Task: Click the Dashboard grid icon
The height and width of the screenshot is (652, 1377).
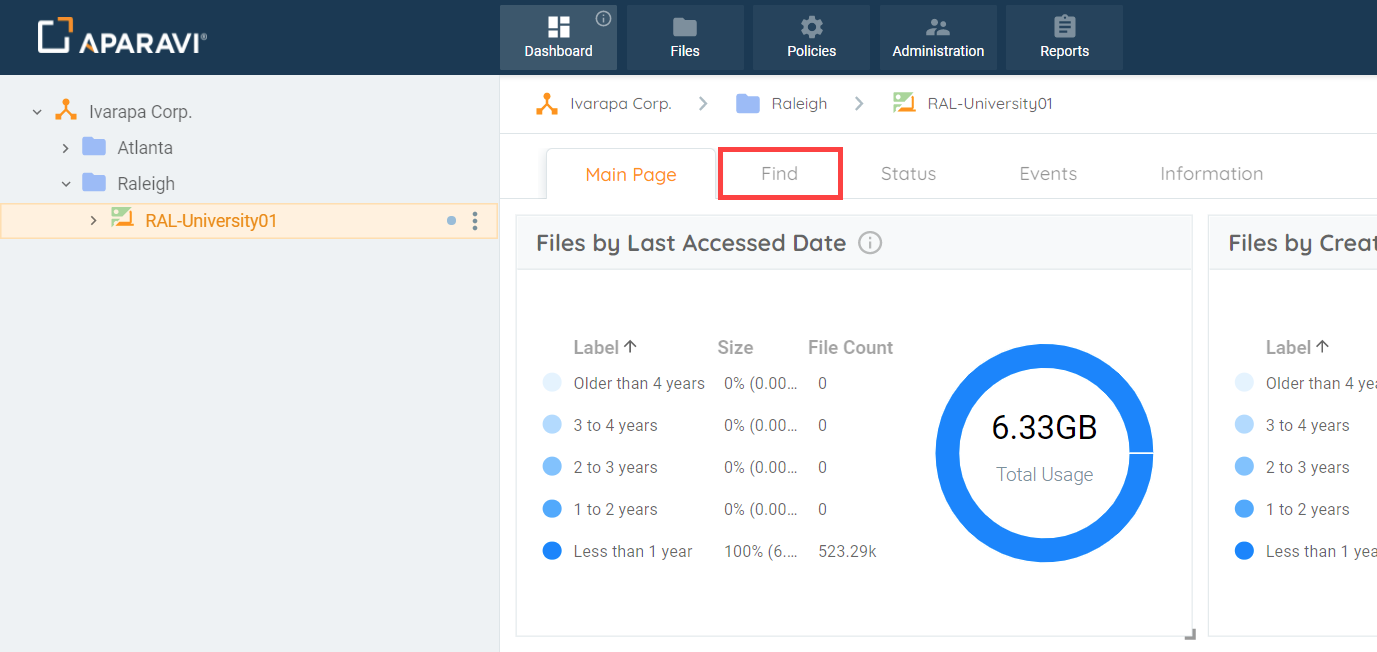Action: pos(557,26)
